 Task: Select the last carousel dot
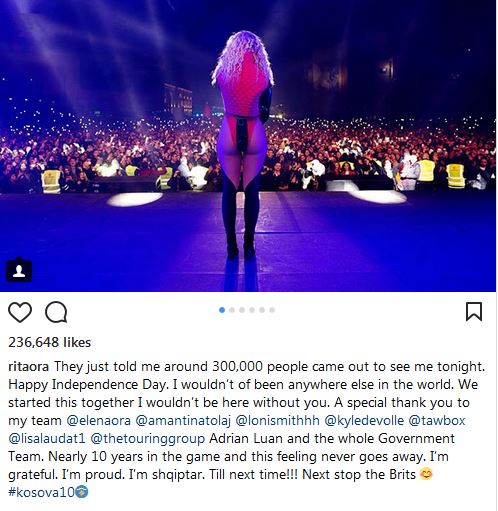[x=272, y=310]
